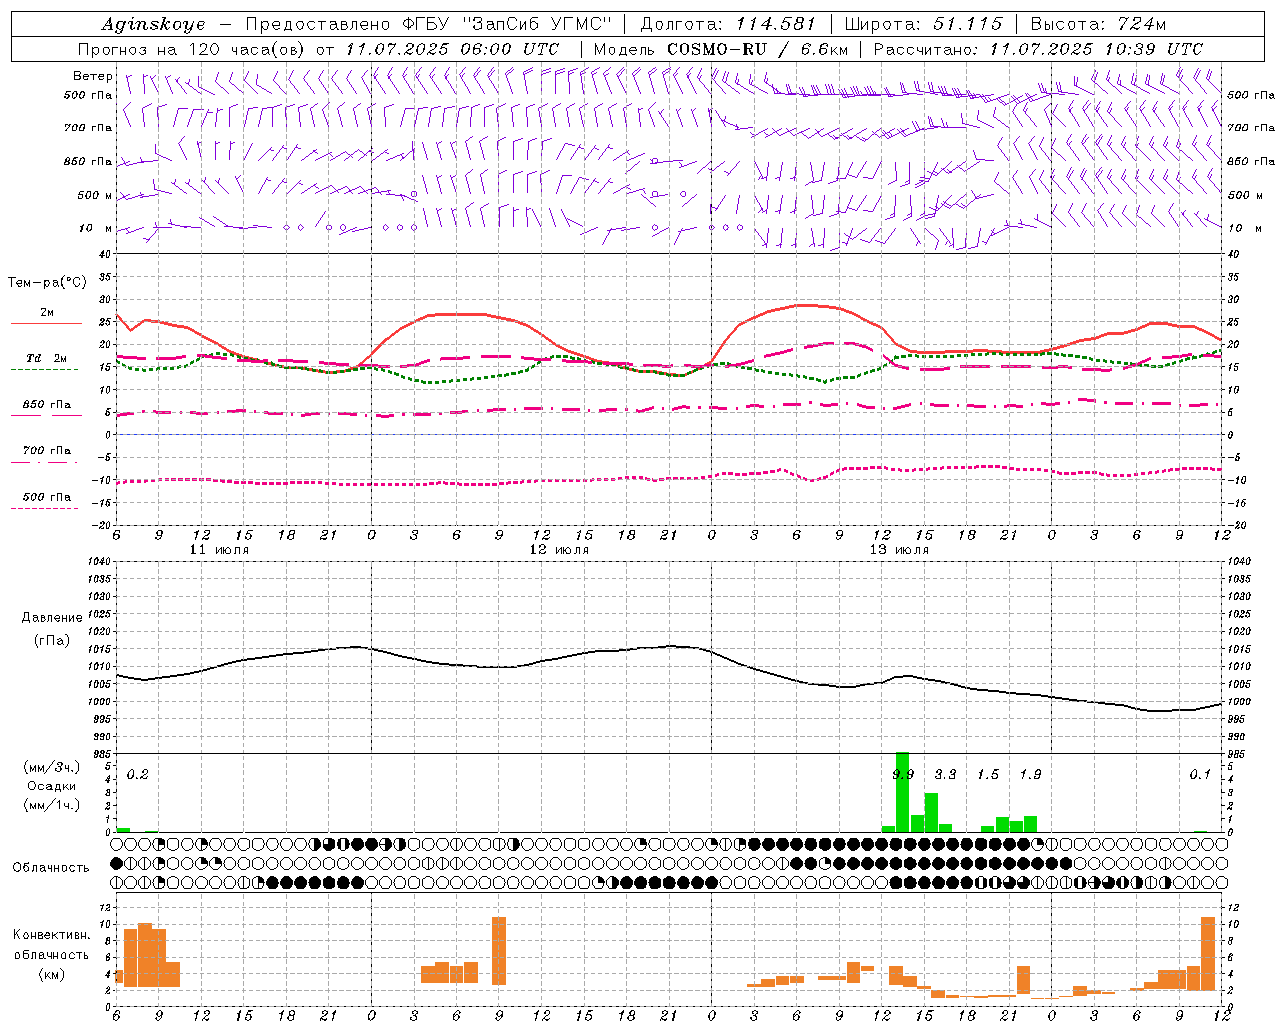Click the "12 июля" date label
This screenshot has width=1280, height=1024.
[559, 550]
